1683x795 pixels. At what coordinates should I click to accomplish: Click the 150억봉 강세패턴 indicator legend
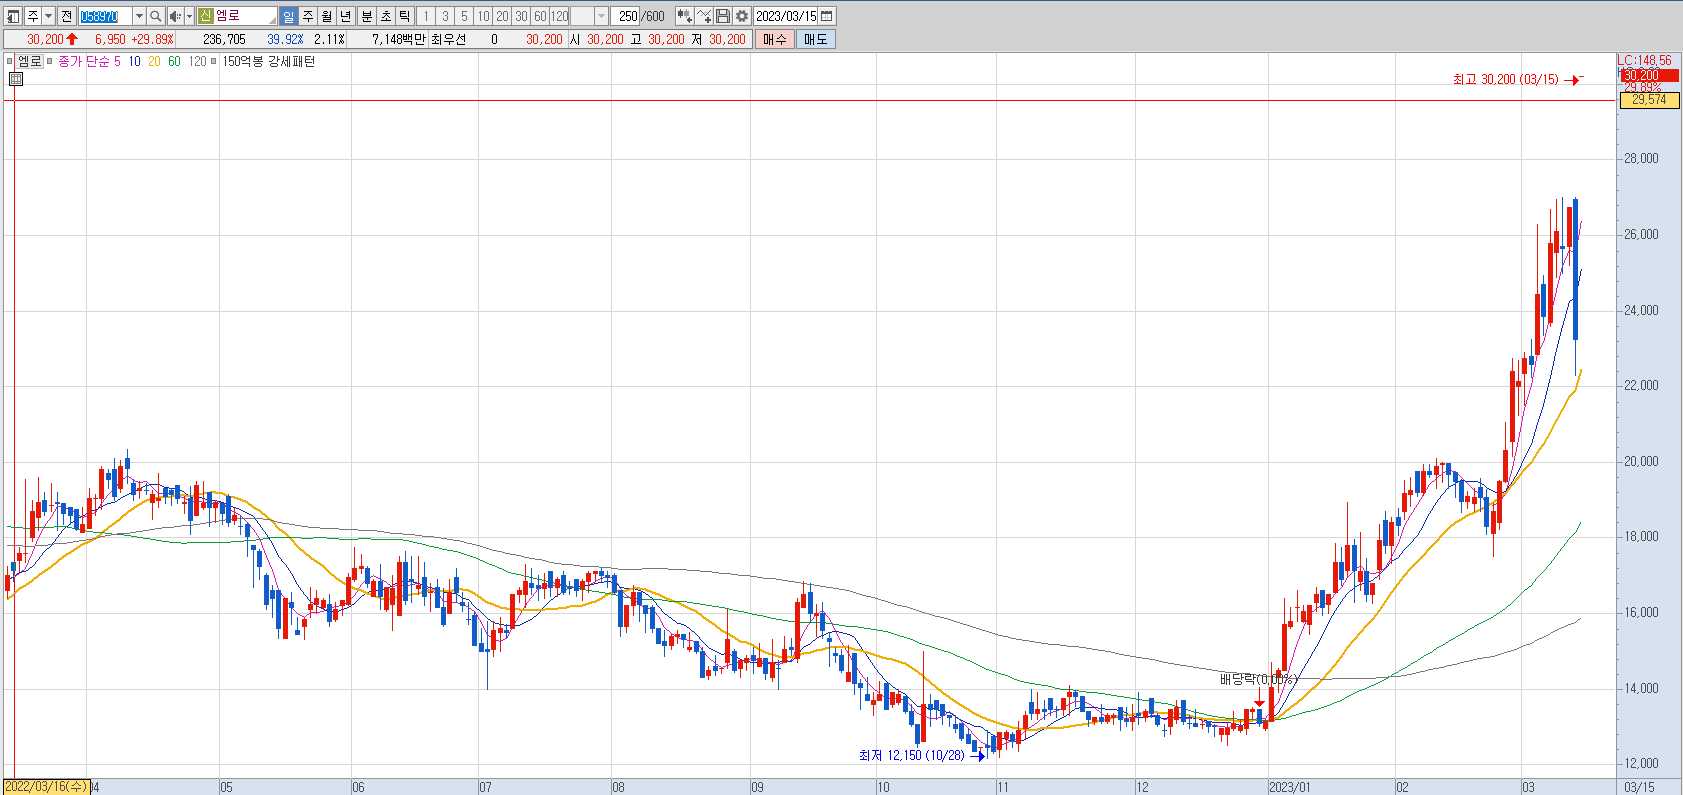268,61
